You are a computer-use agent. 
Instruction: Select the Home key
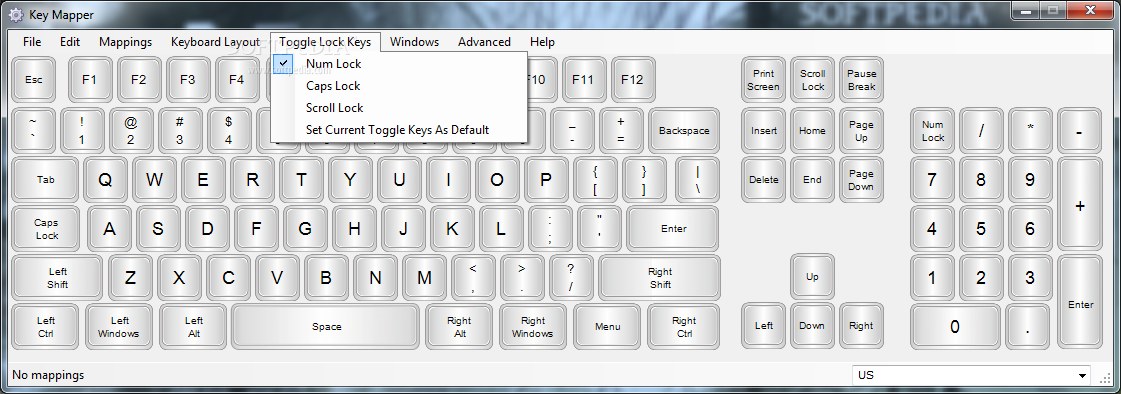pyautogui.click(x=812, y=130)
